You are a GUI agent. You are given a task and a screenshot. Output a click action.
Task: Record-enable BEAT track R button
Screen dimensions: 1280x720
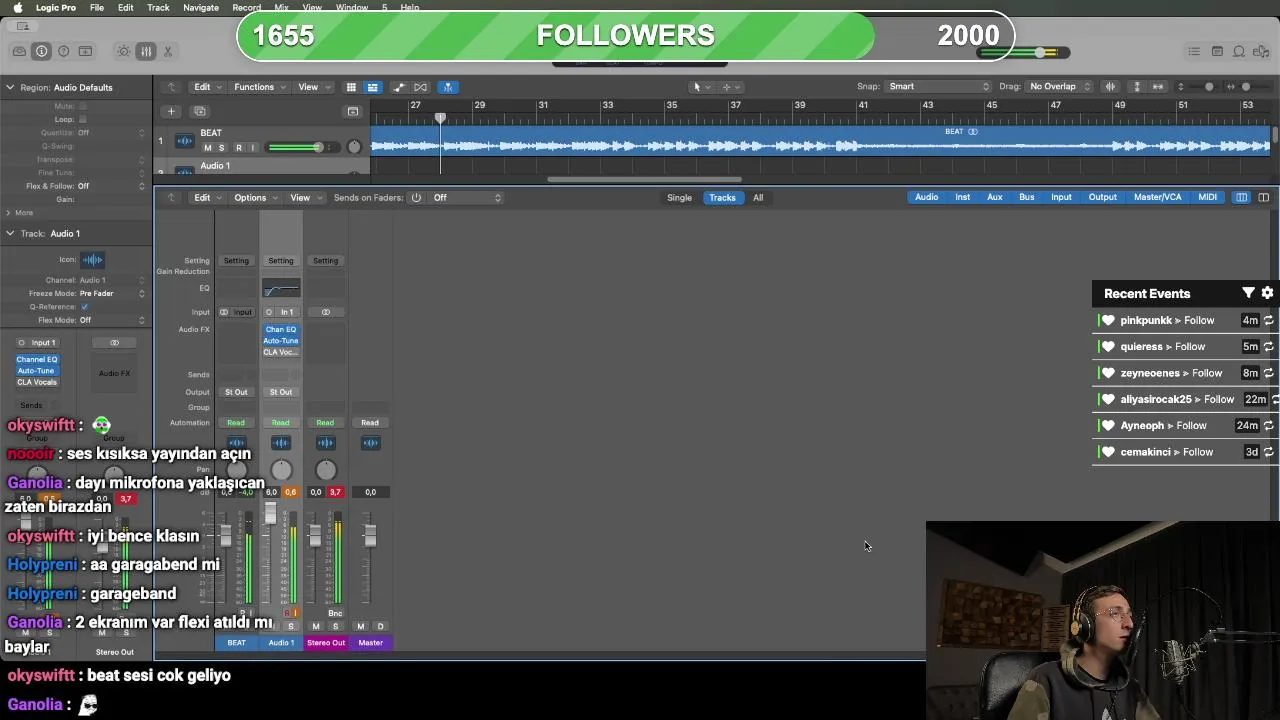tap(238, 148)
